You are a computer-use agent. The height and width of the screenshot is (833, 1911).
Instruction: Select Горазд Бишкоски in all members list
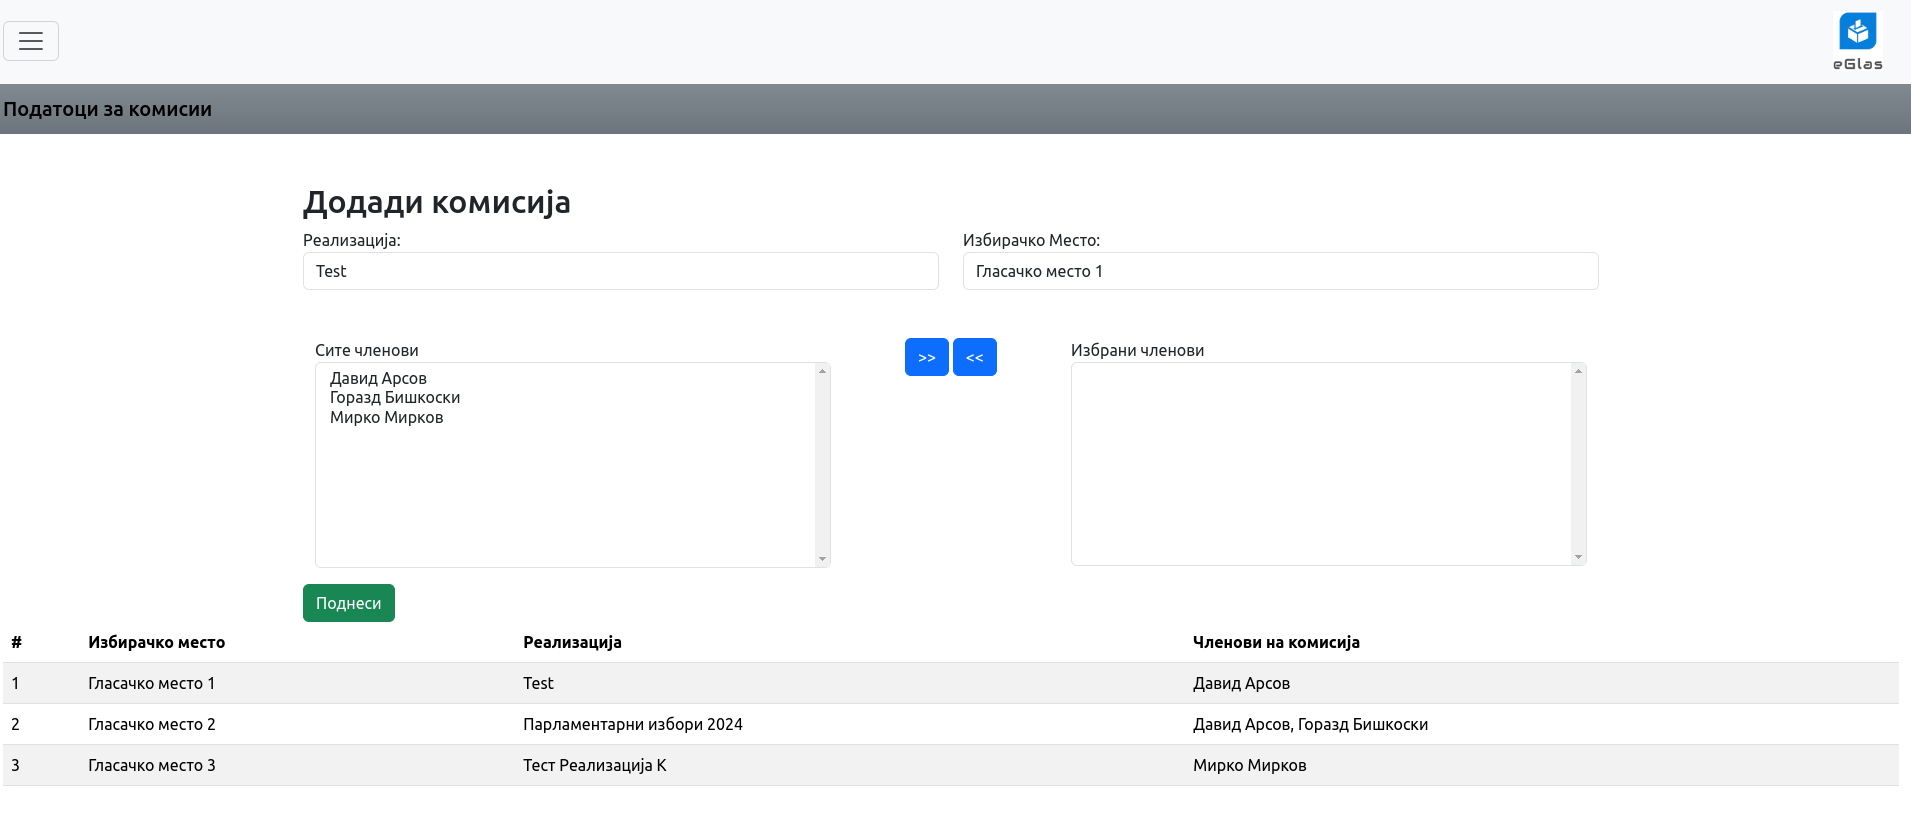(395, 398)
